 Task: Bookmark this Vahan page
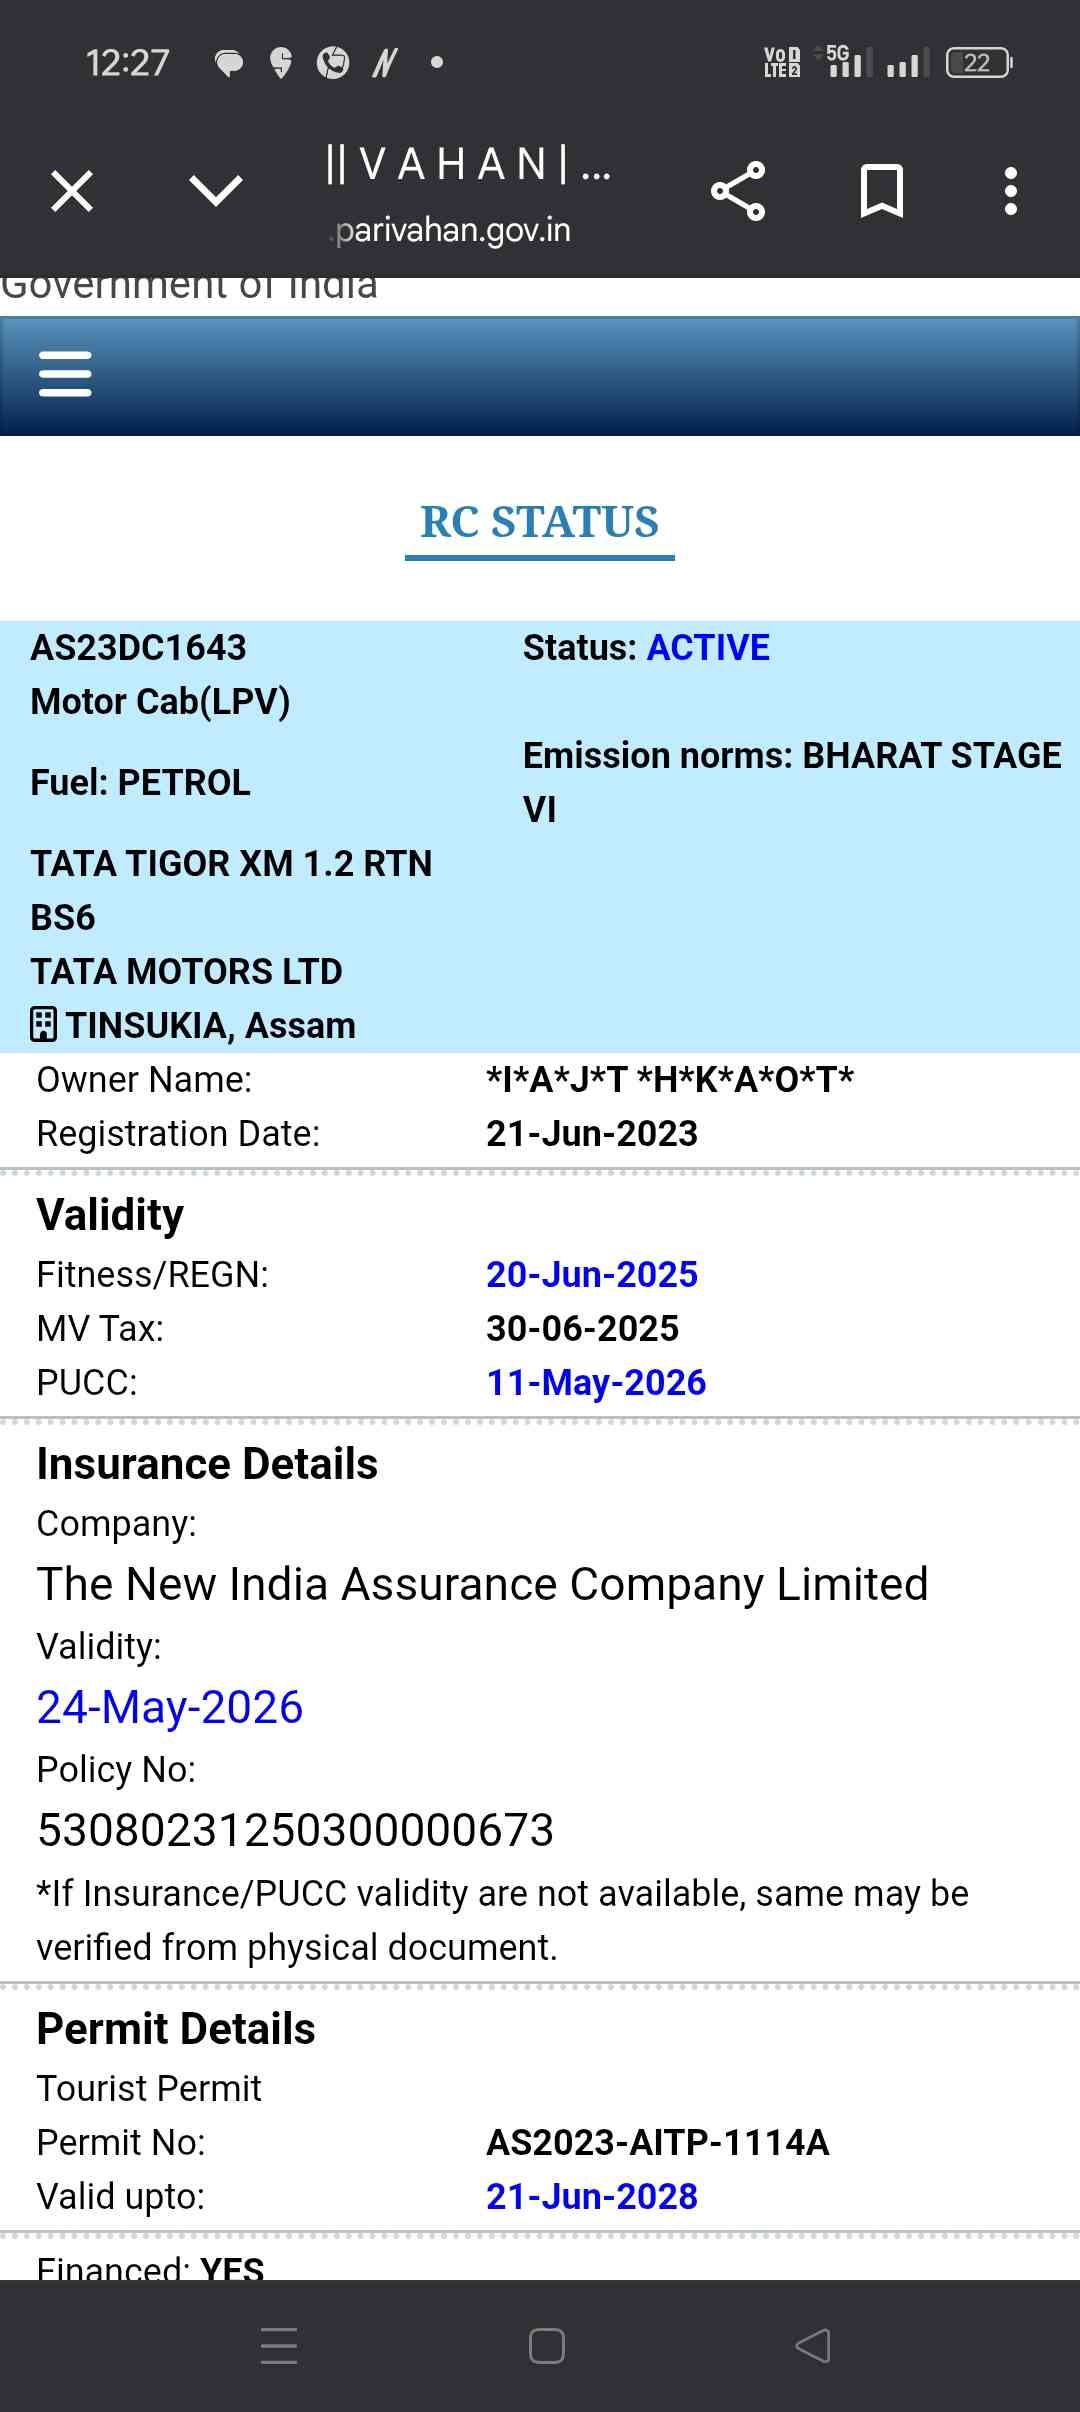[x=881, y=191]
